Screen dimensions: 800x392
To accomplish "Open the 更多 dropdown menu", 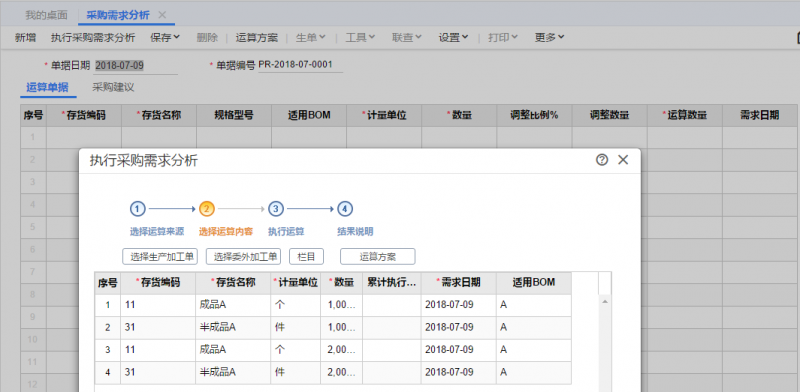I will (x=549, y=37).
